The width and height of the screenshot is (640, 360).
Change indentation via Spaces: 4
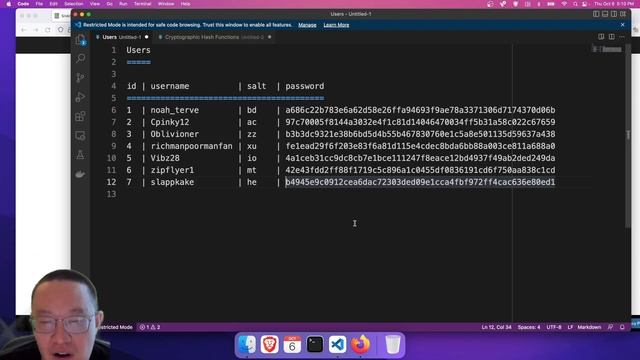[529, 327]
